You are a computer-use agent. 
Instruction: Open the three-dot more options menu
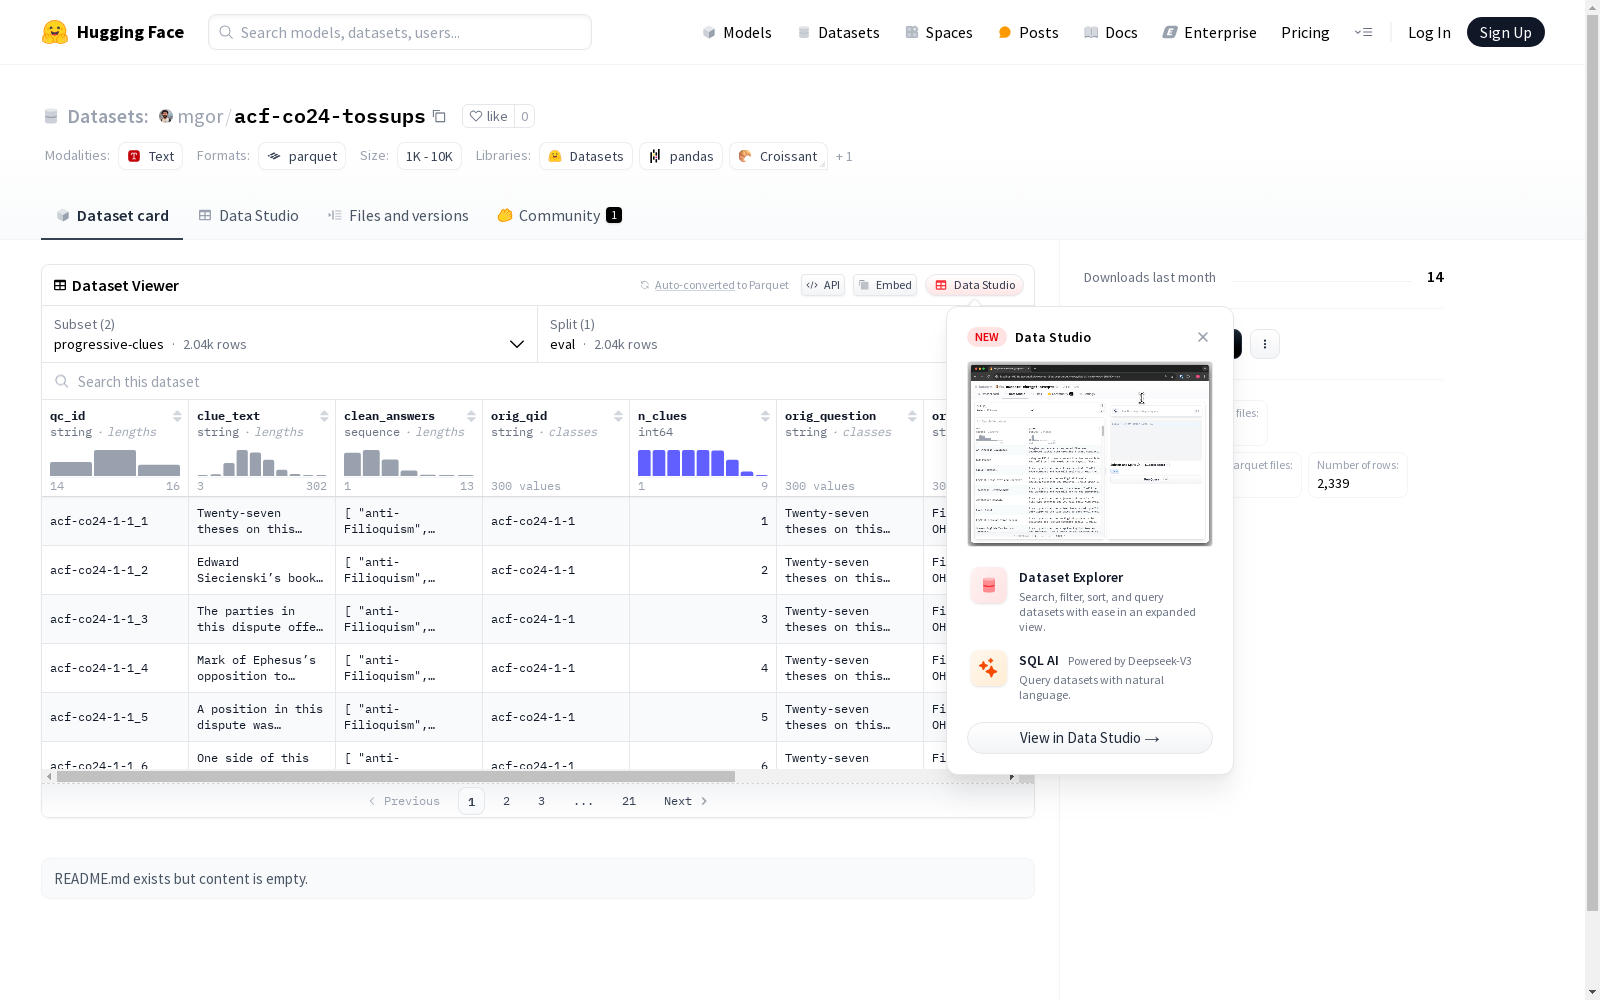click(1265, 344)
